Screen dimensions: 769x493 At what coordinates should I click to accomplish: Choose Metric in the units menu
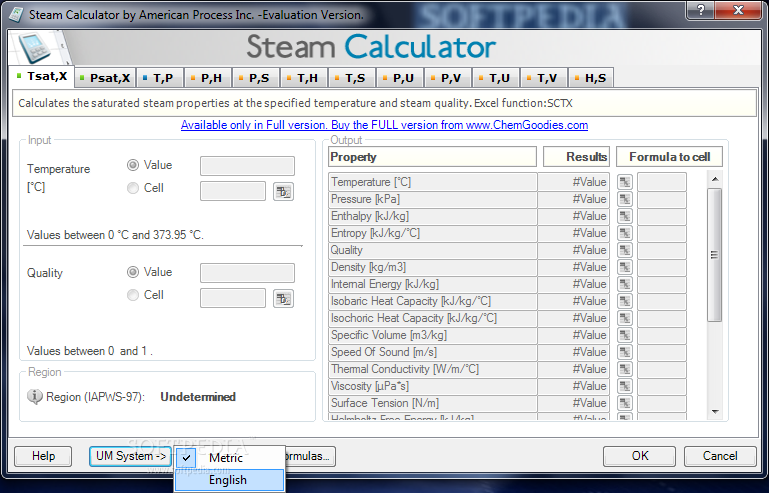click(230, 458)
